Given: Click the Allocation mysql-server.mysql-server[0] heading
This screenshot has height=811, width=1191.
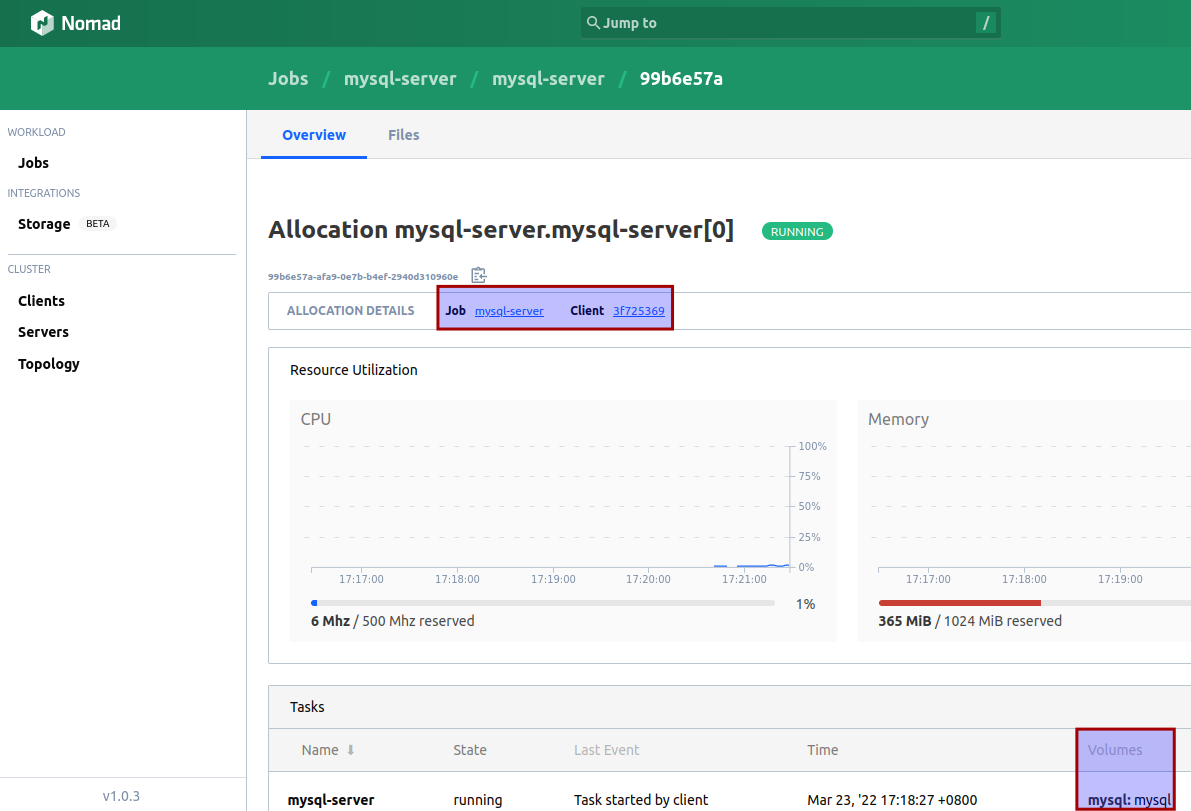Looking at the screenshot, I should (x=501, y=230).
